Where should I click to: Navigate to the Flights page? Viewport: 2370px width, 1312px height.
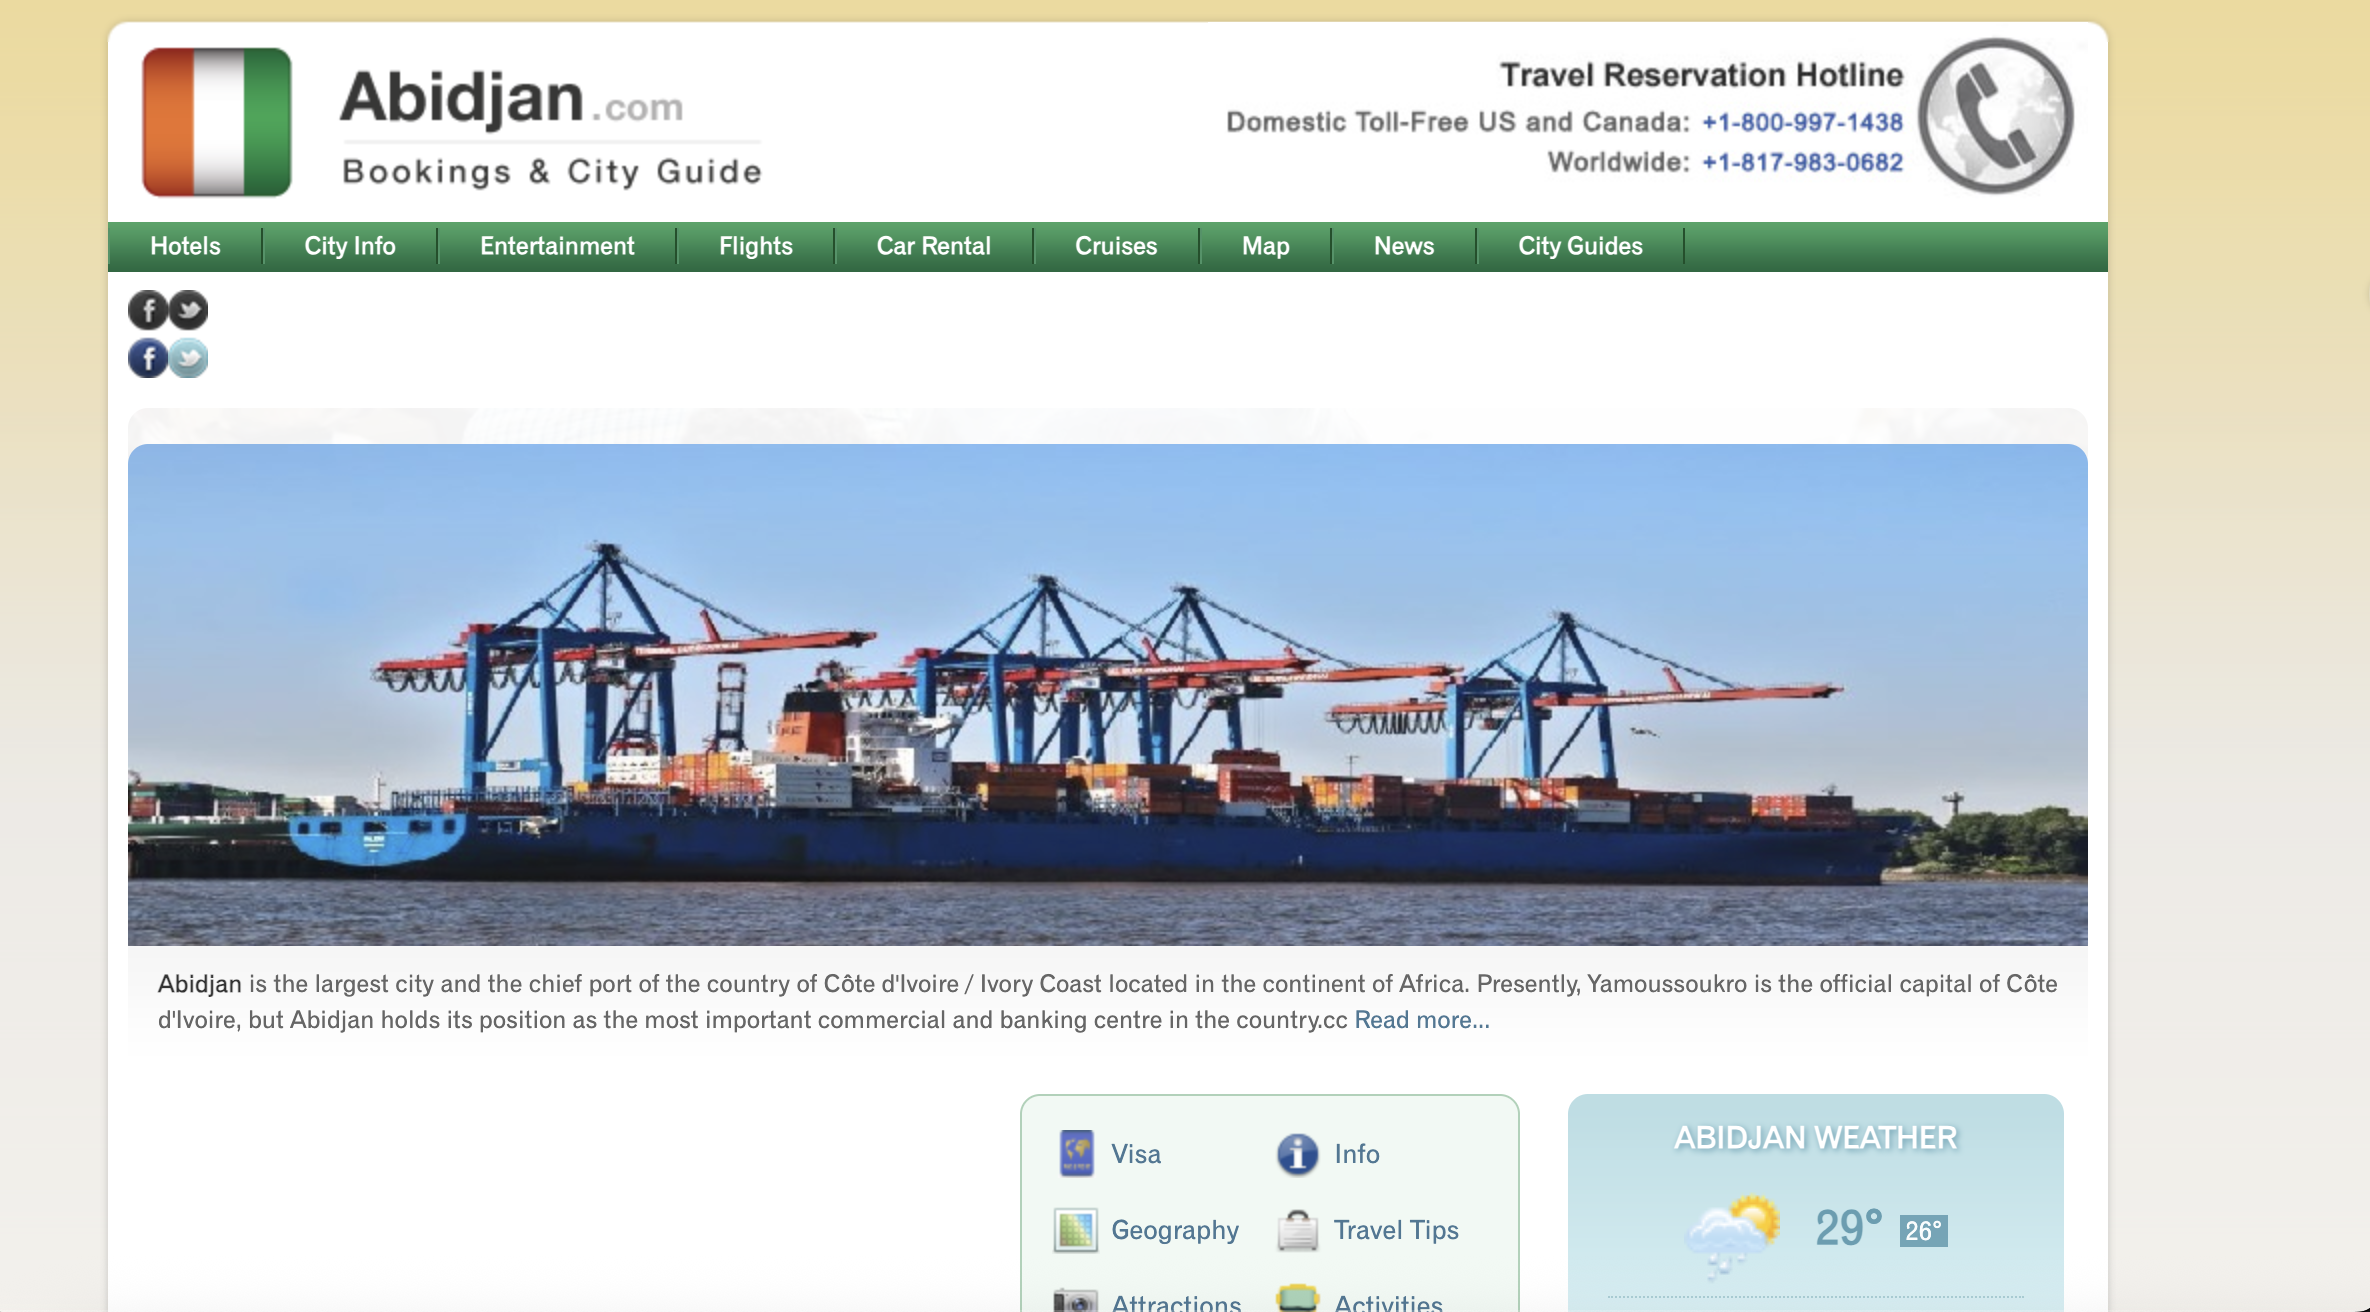click(x=755, y=246)
